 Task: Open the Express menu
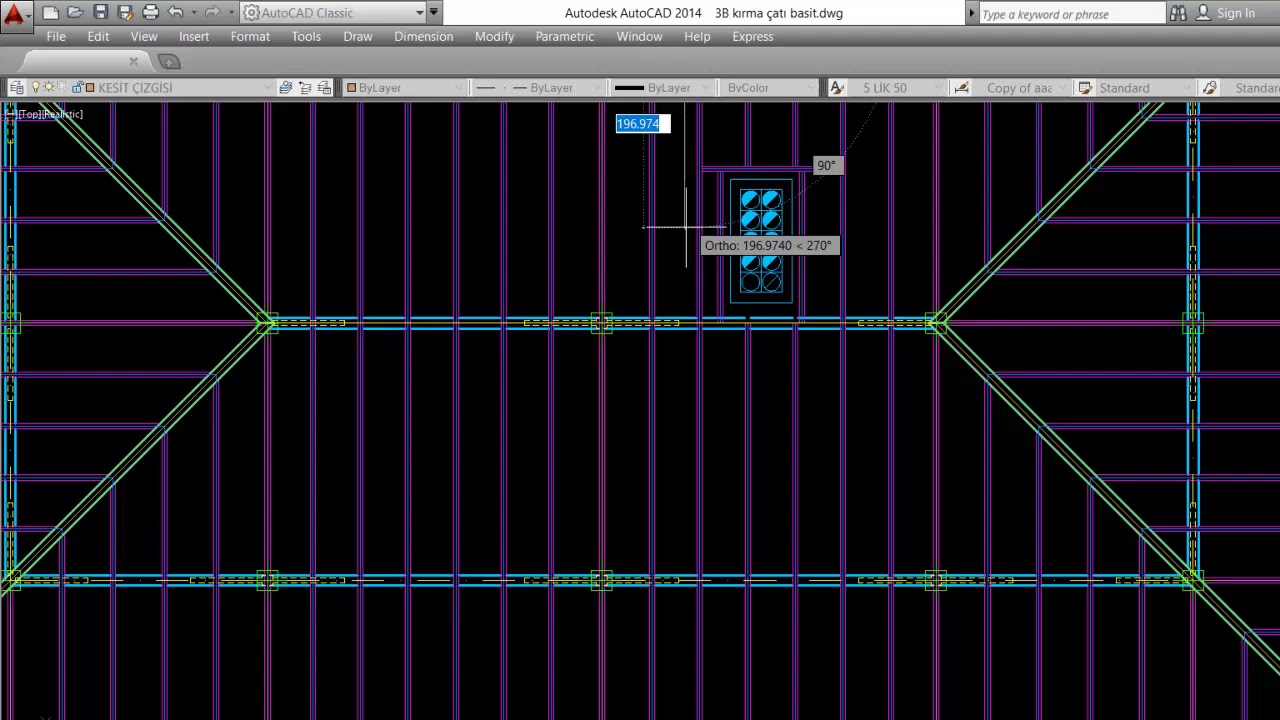point(753,36)
